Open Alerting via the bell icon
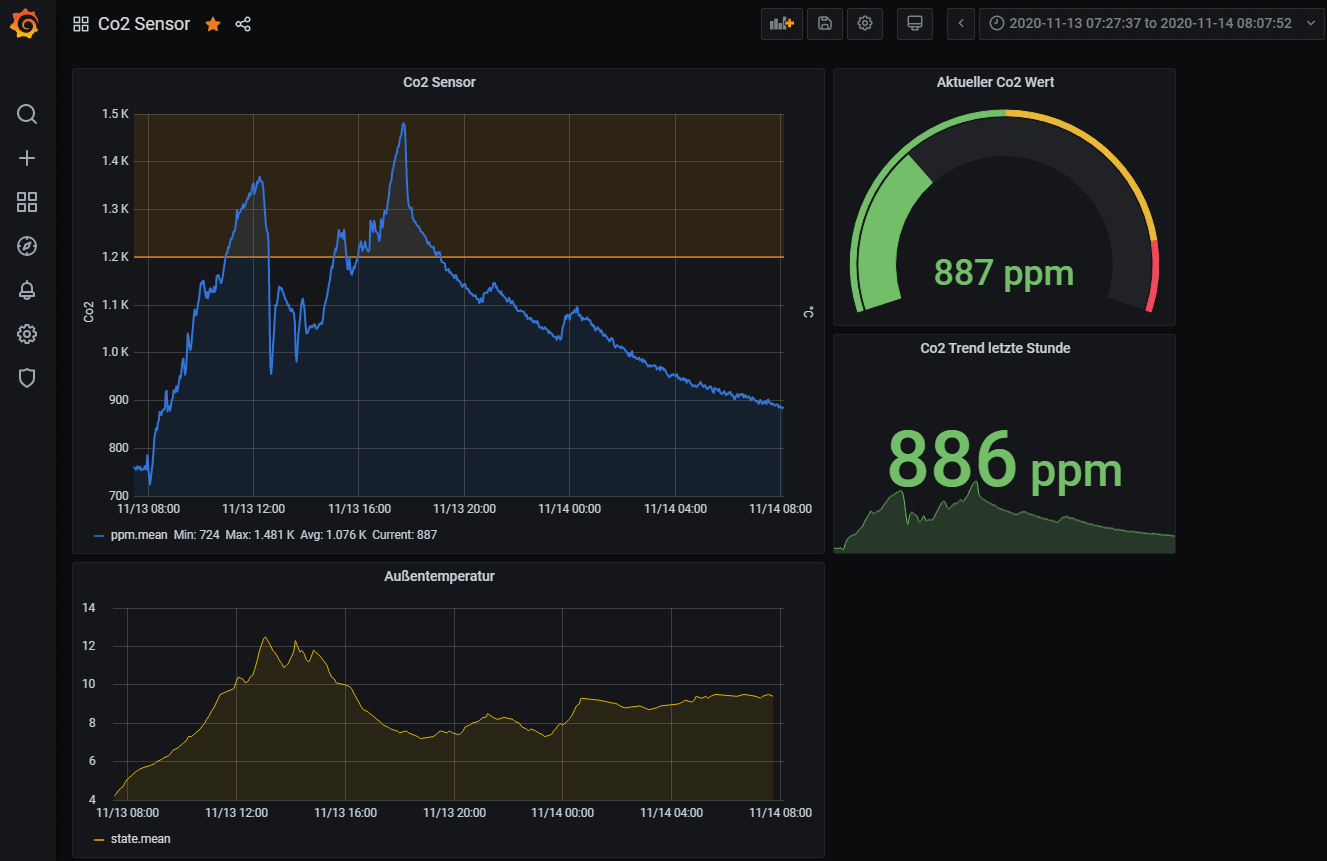Screen dimensions: 1327x861 click(27, 290)
